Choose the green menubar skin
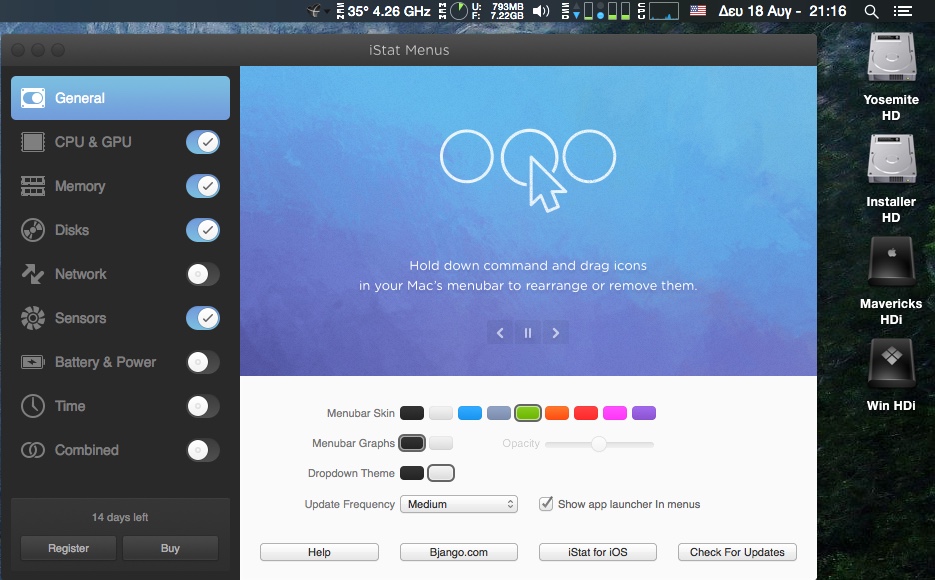 [528, 413]
